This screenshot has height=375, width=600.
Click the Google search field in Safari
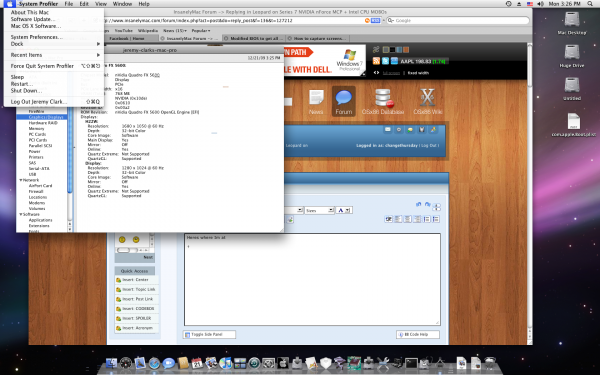[457, 20]
